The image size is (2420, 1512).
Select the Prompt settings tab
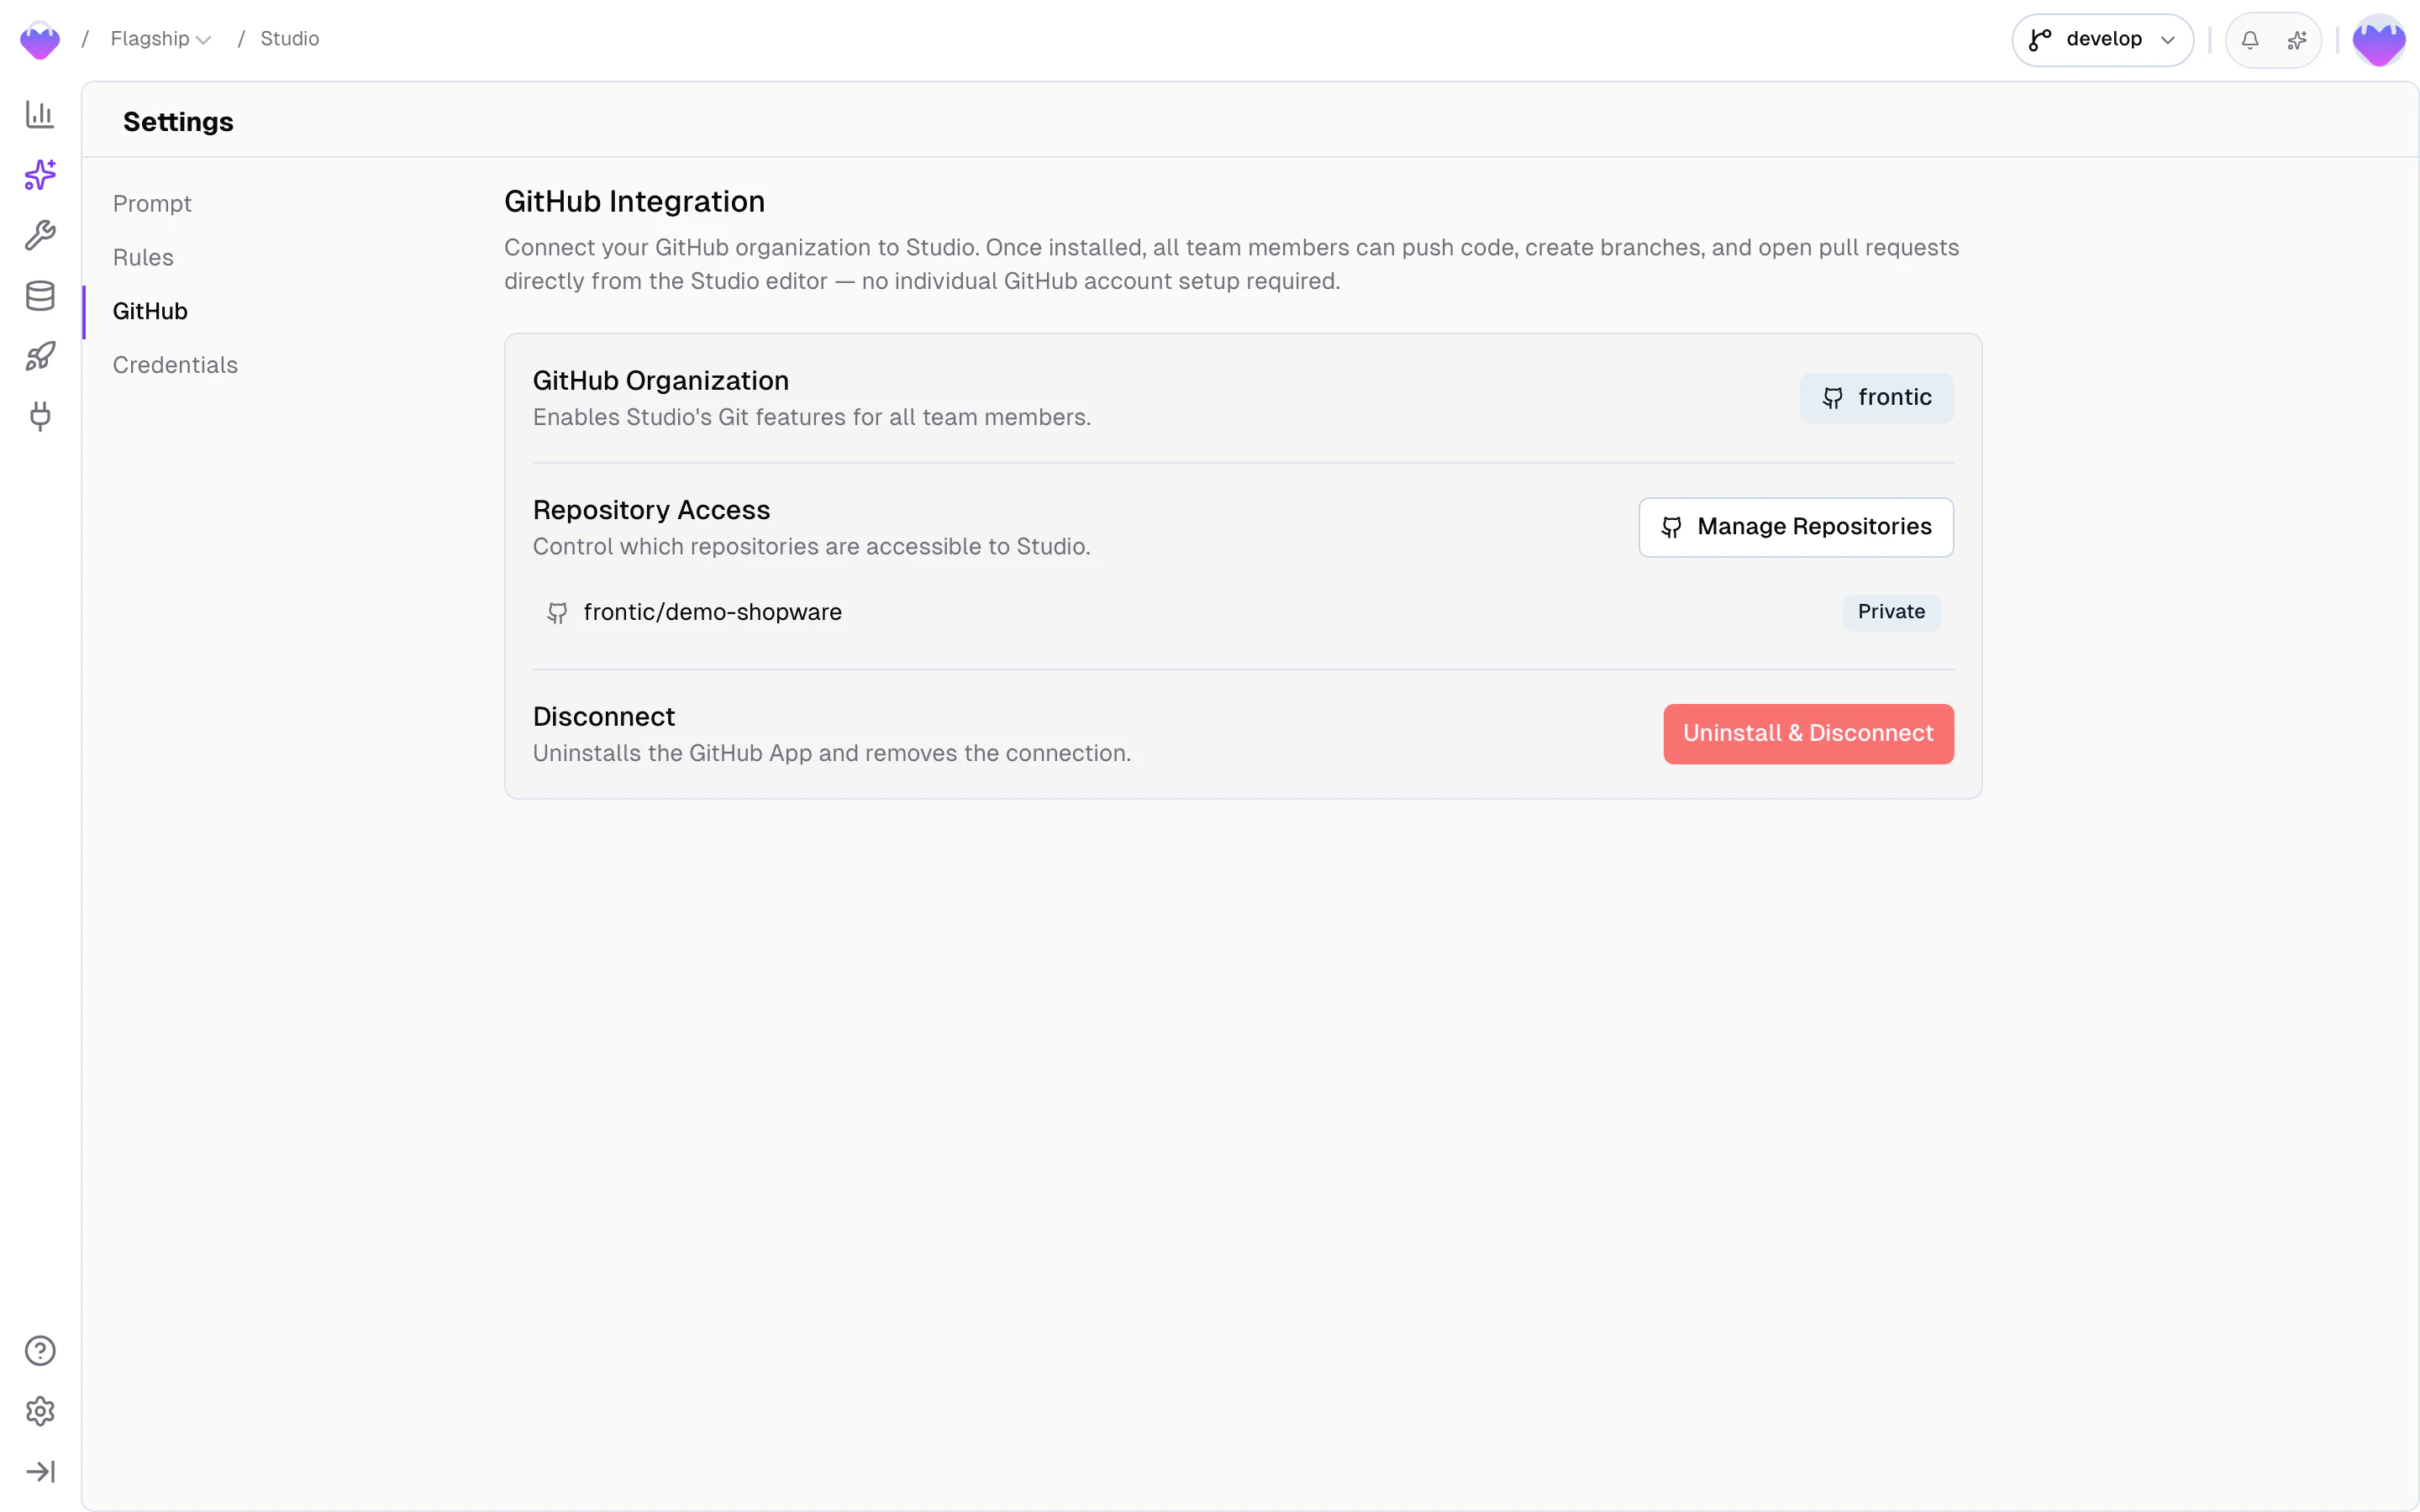(152, 204)
